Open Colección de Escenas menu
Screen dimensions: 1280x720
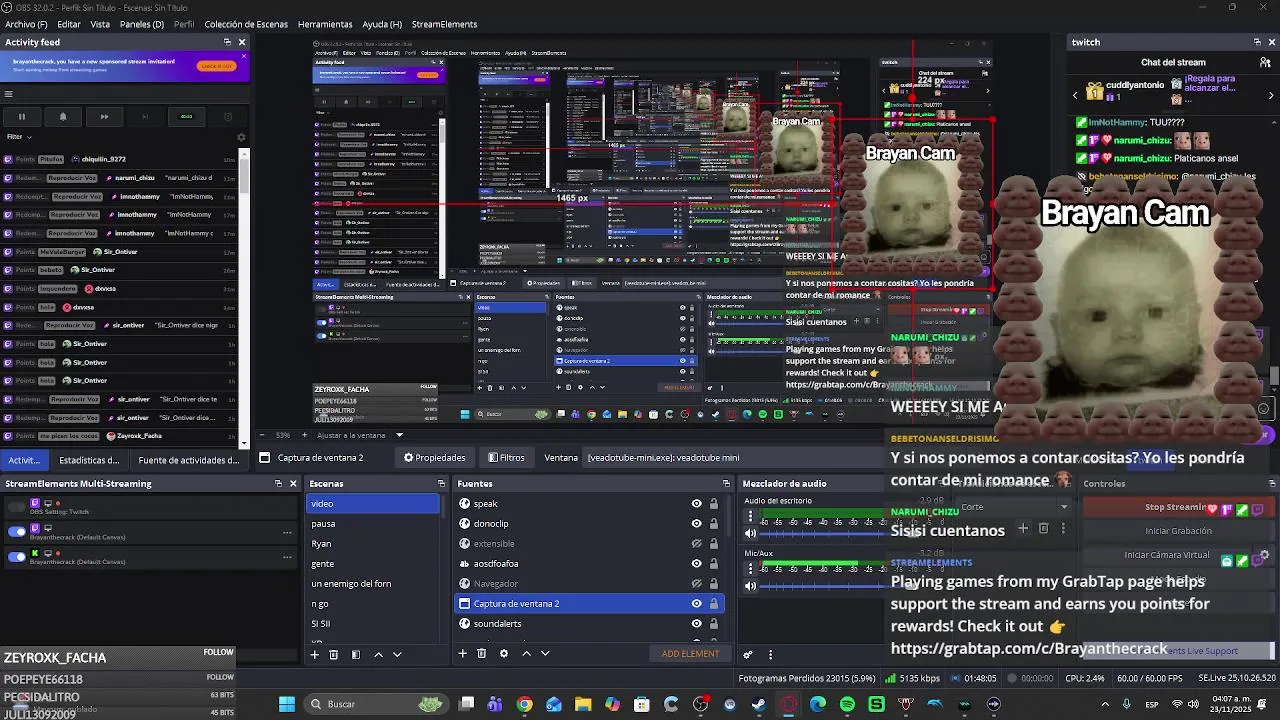246,24
